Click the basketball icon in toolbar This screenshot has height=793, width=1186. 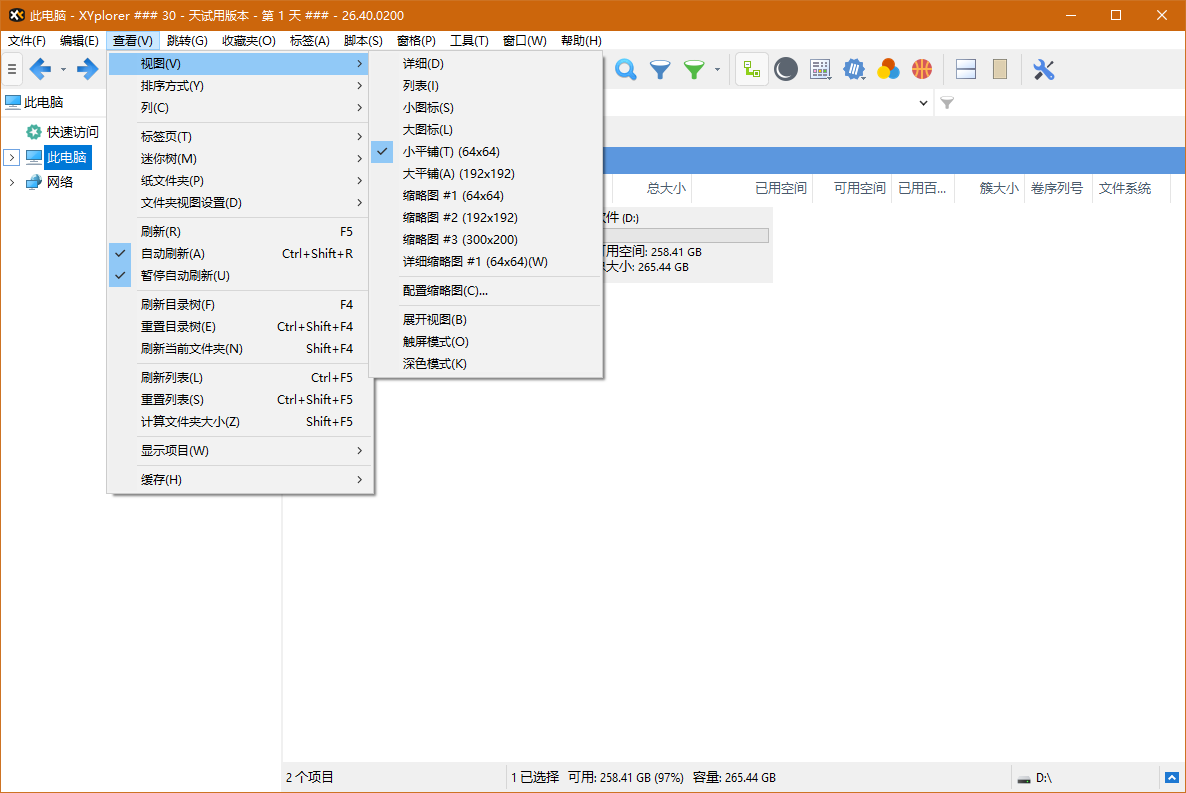(x=921, y=70)
